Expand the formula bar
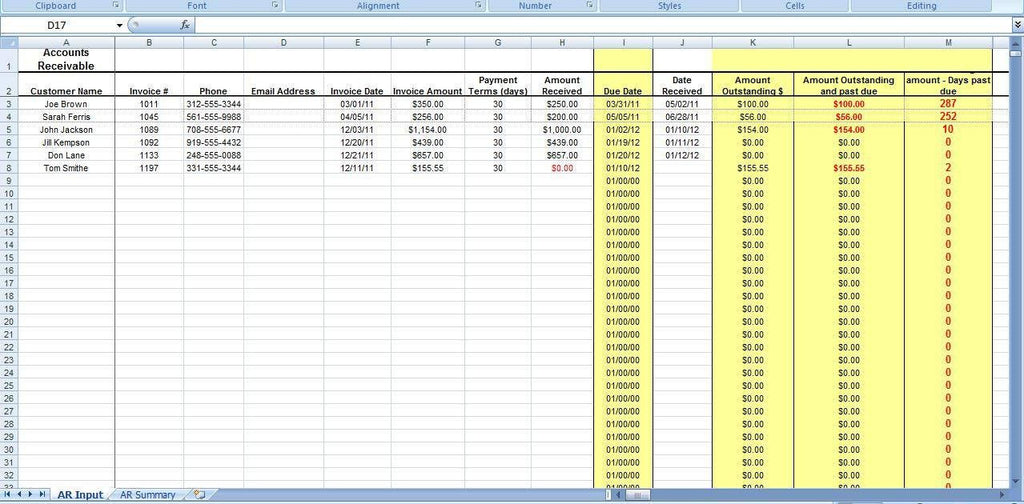The image size is (1024, 504). [1017, 25]
